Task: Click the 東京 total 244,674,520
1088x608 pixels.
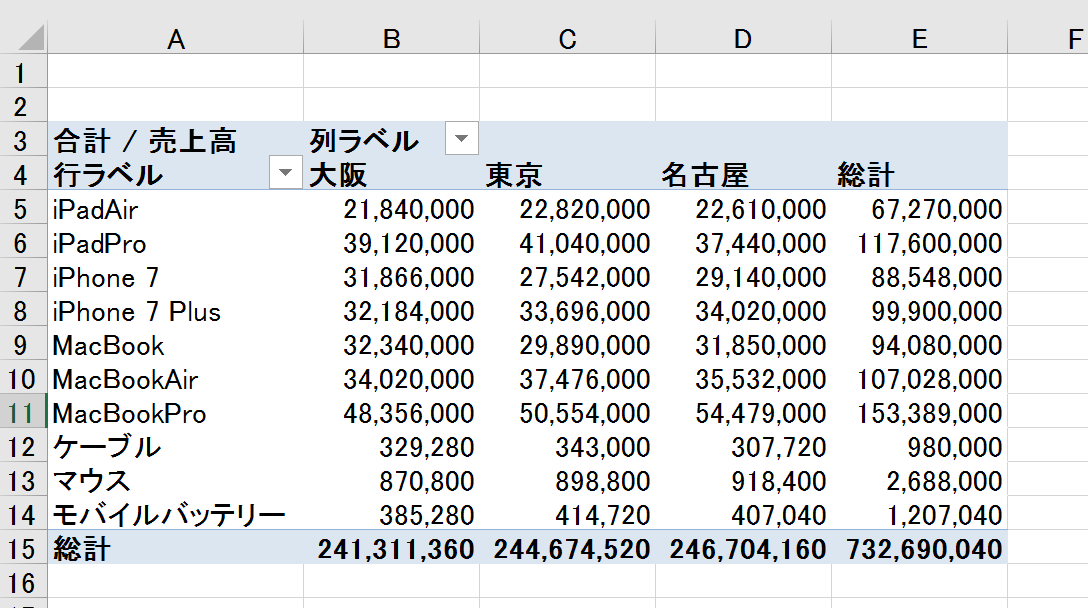Action: pos(572,550)
